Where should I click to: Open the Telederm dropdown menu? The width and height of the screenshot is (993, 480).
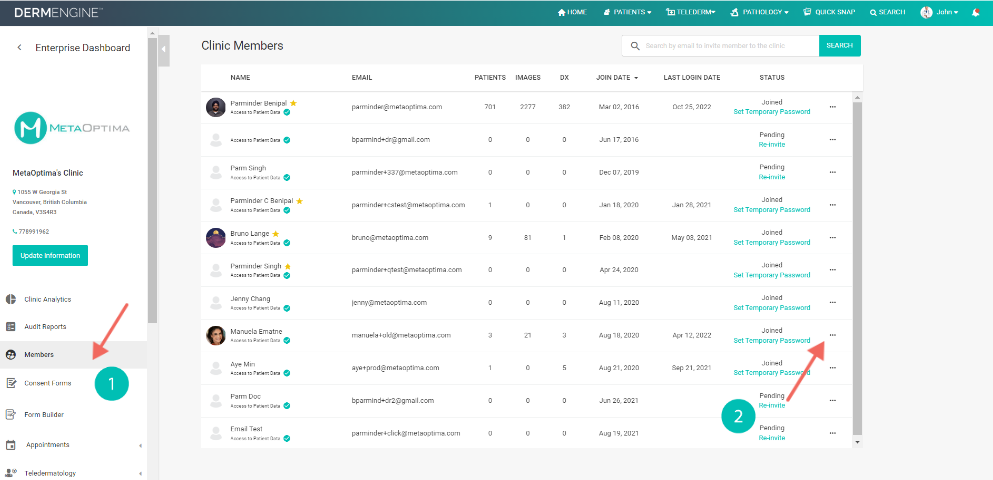(690, 12)
